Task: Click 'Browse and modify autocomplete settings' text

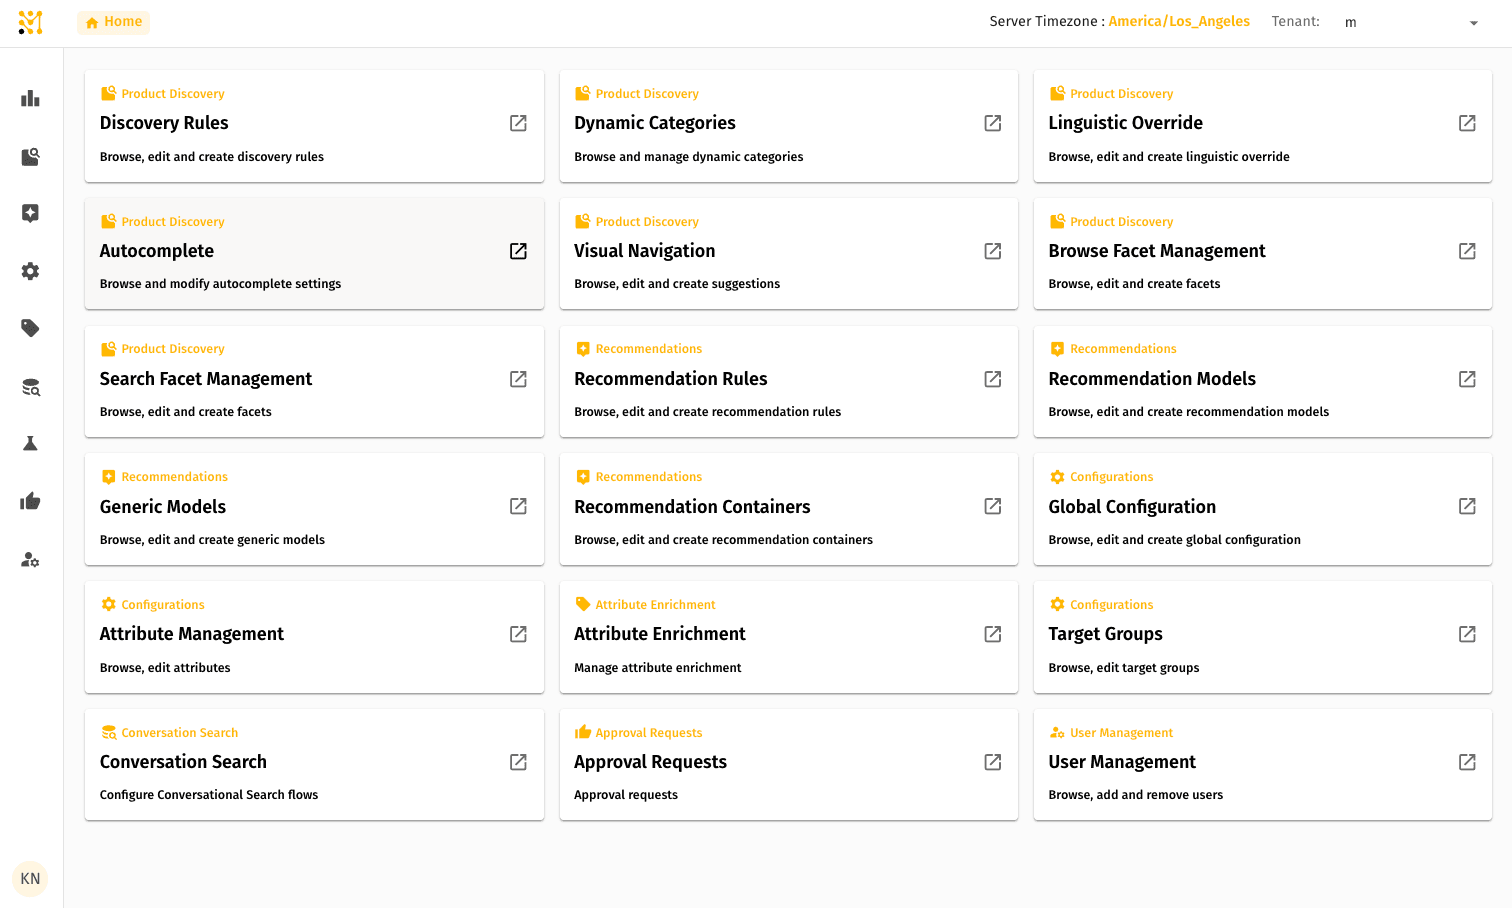Action: click(220, 284)
